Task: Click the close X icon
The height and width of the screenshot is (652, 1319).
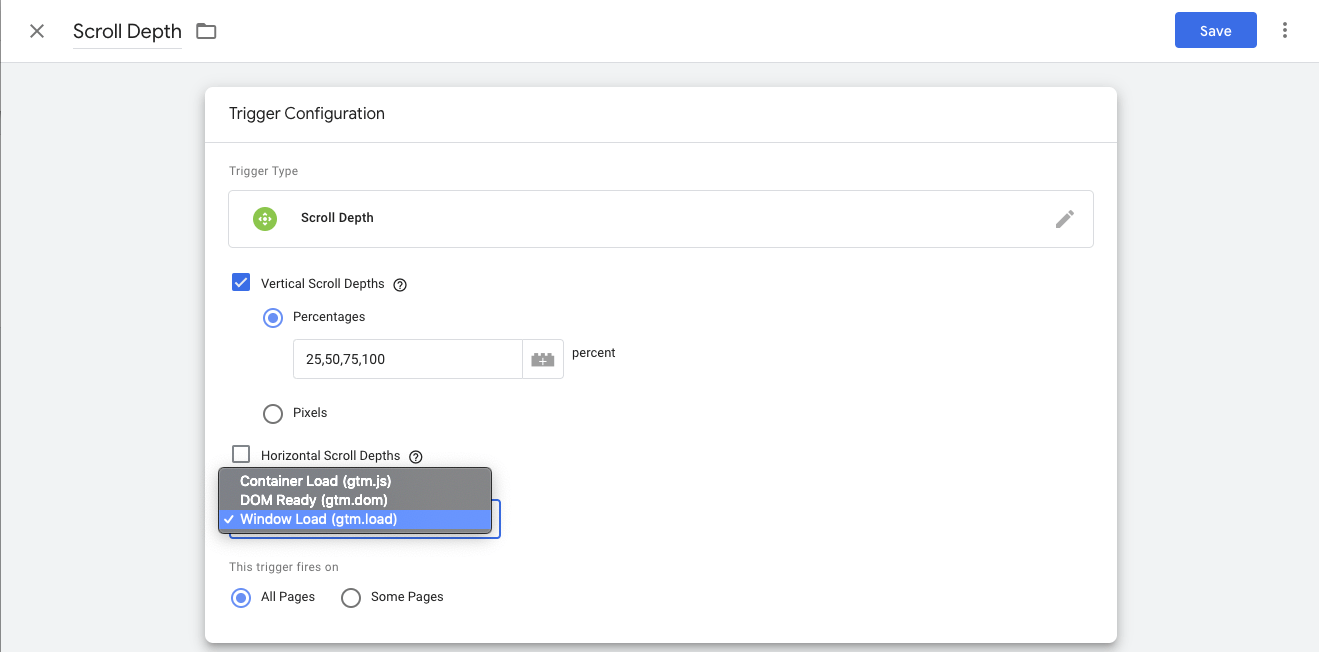Action: tap(37, 31)
